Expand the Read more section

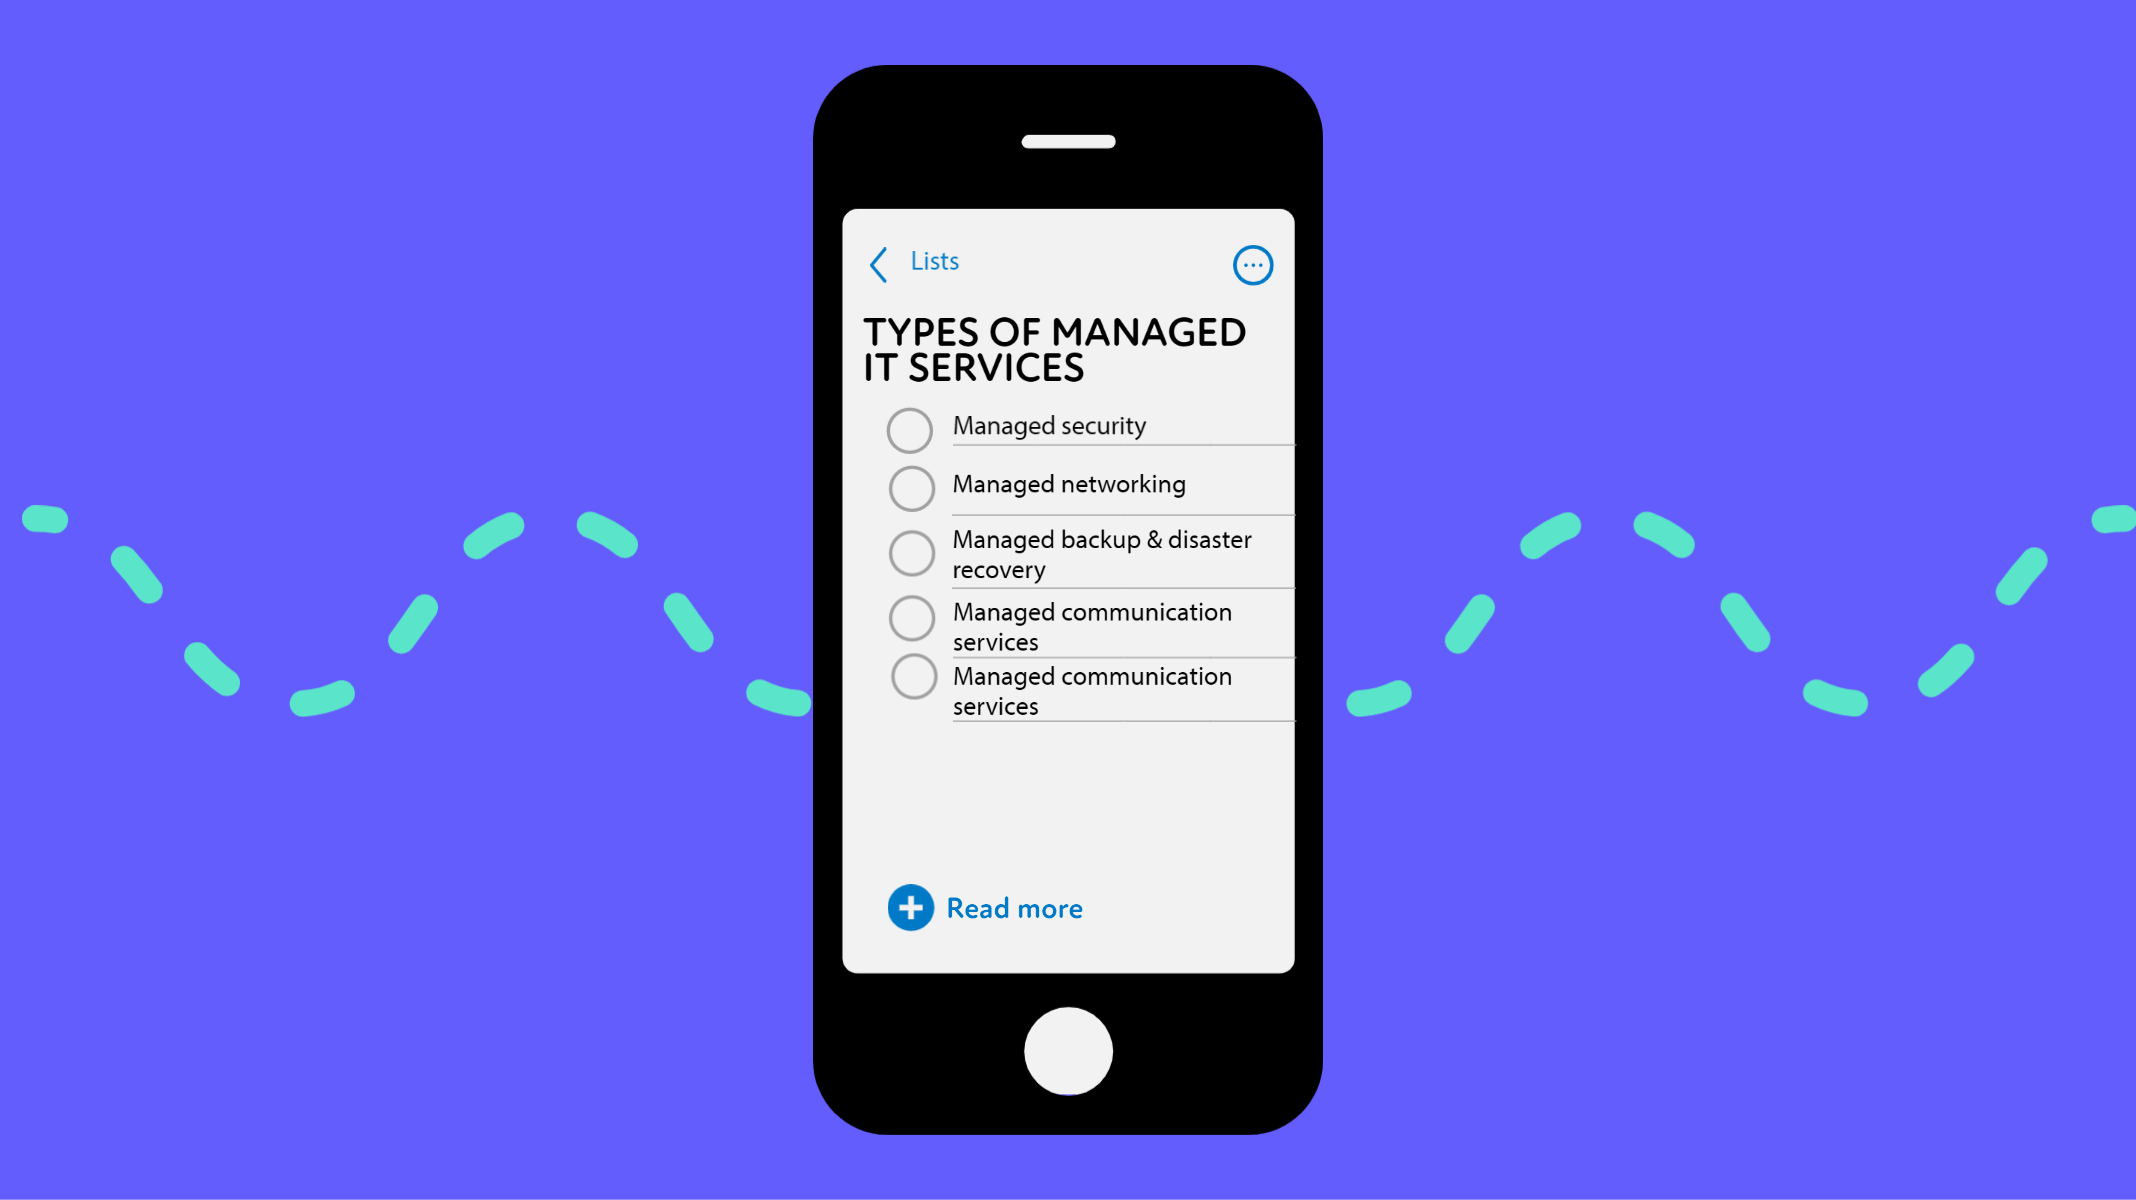[986, 907]
